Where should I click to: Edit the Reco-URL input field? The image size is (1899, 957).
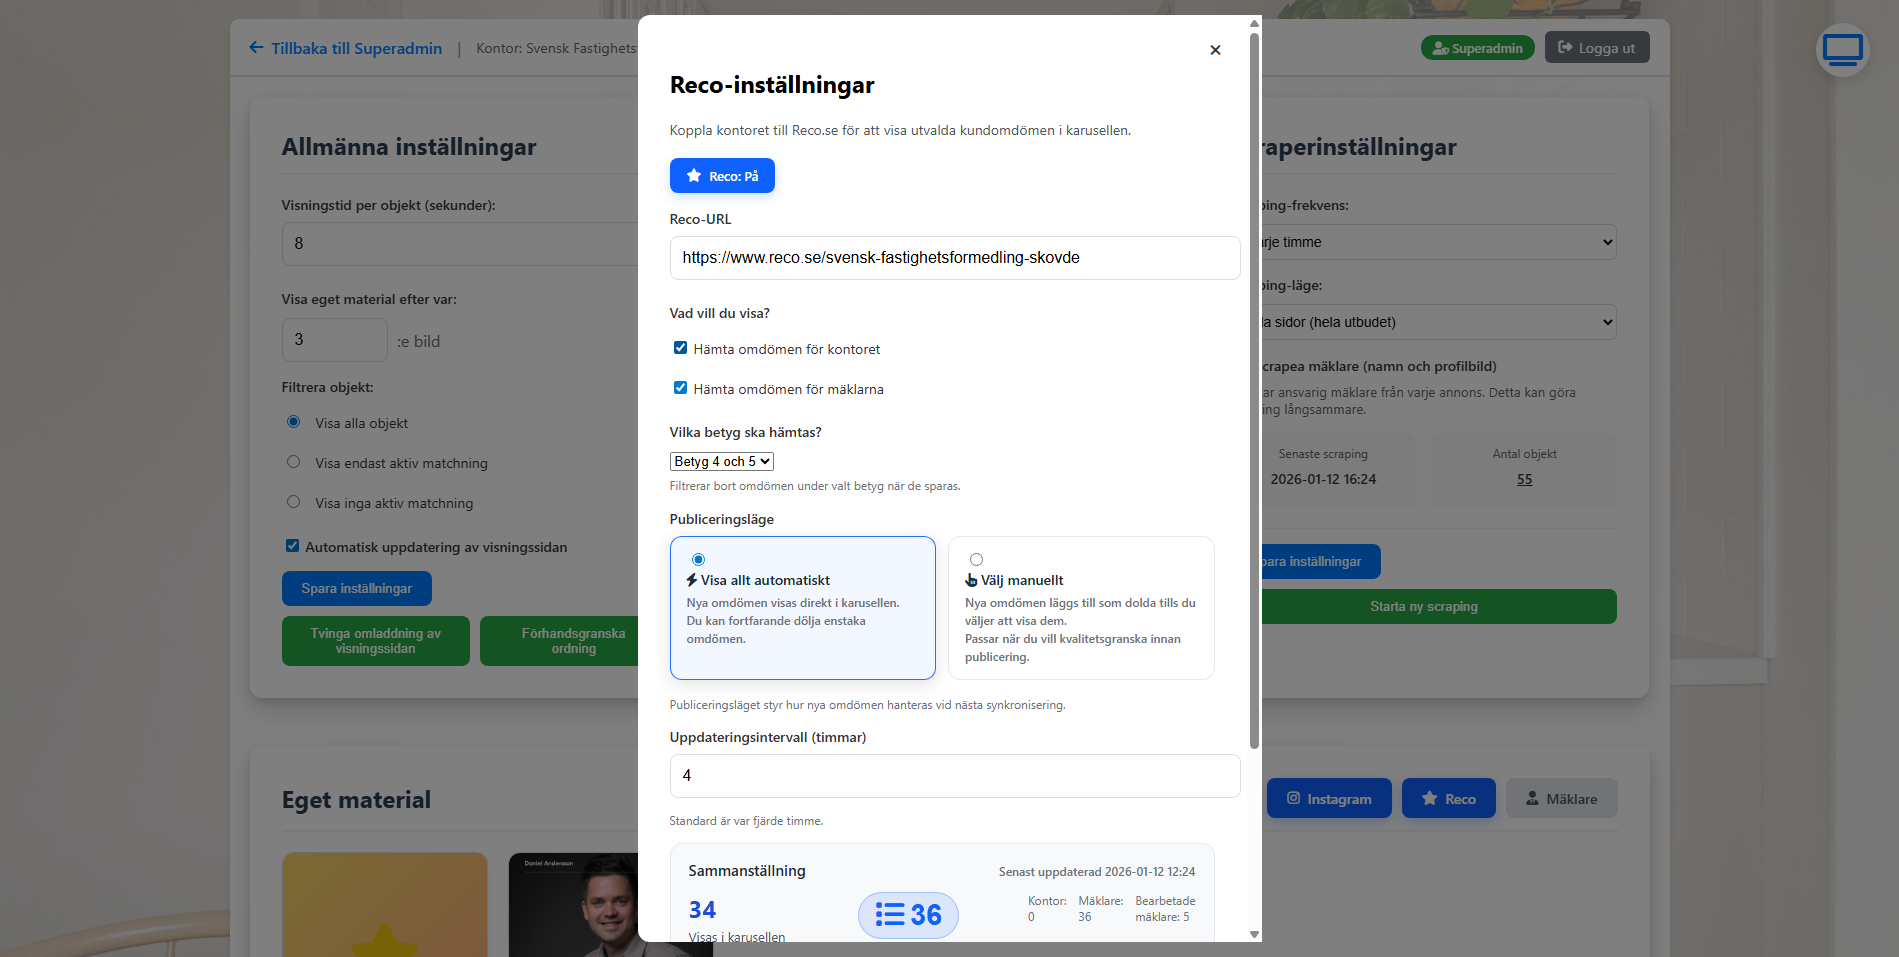coord(955,258)
